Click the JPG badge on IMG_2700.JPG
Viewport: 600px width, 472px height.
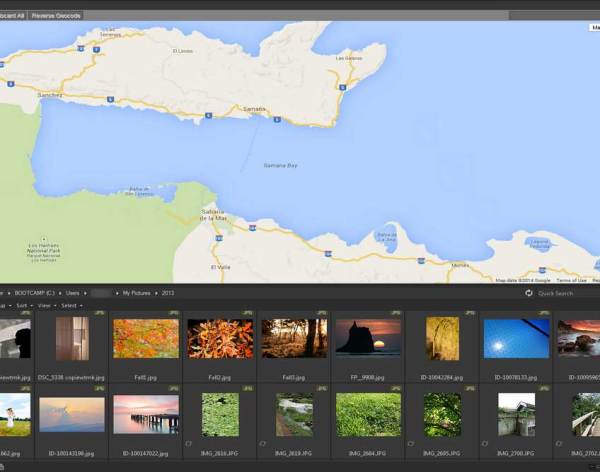tap(545, 389)
